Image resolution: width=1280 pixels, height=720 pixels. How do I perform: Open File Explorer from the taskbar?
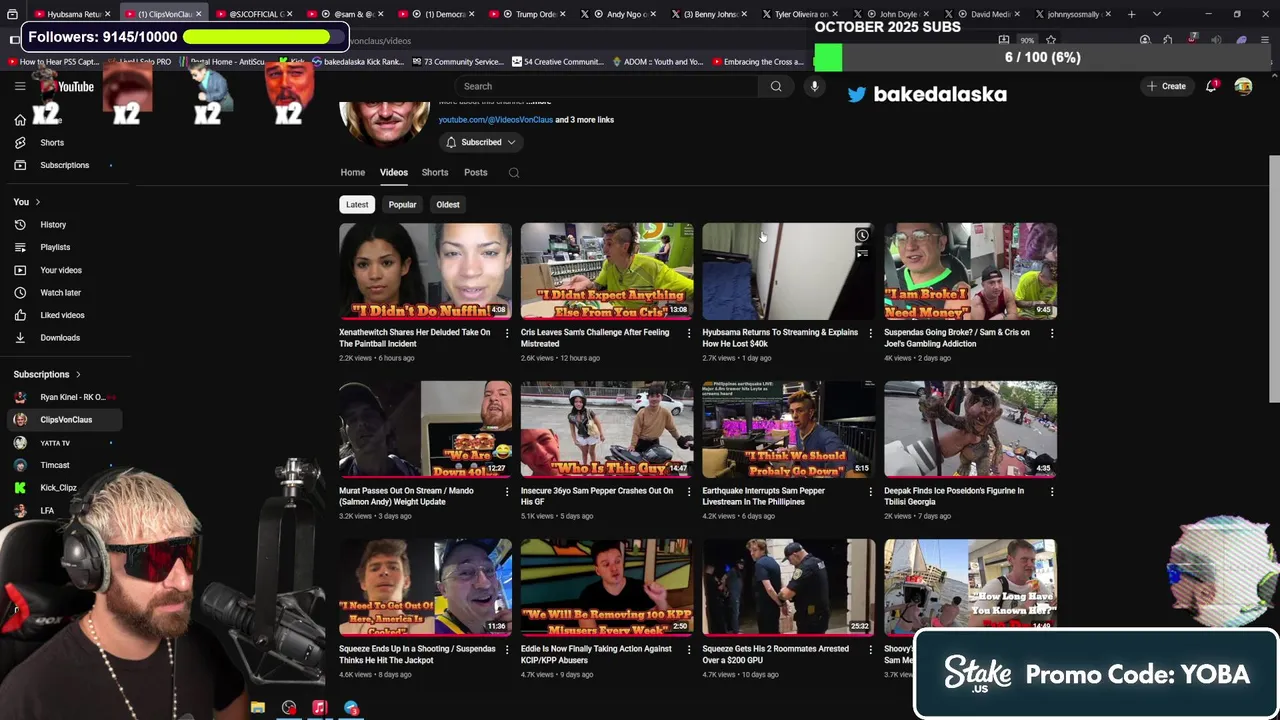tap(258, 708)
